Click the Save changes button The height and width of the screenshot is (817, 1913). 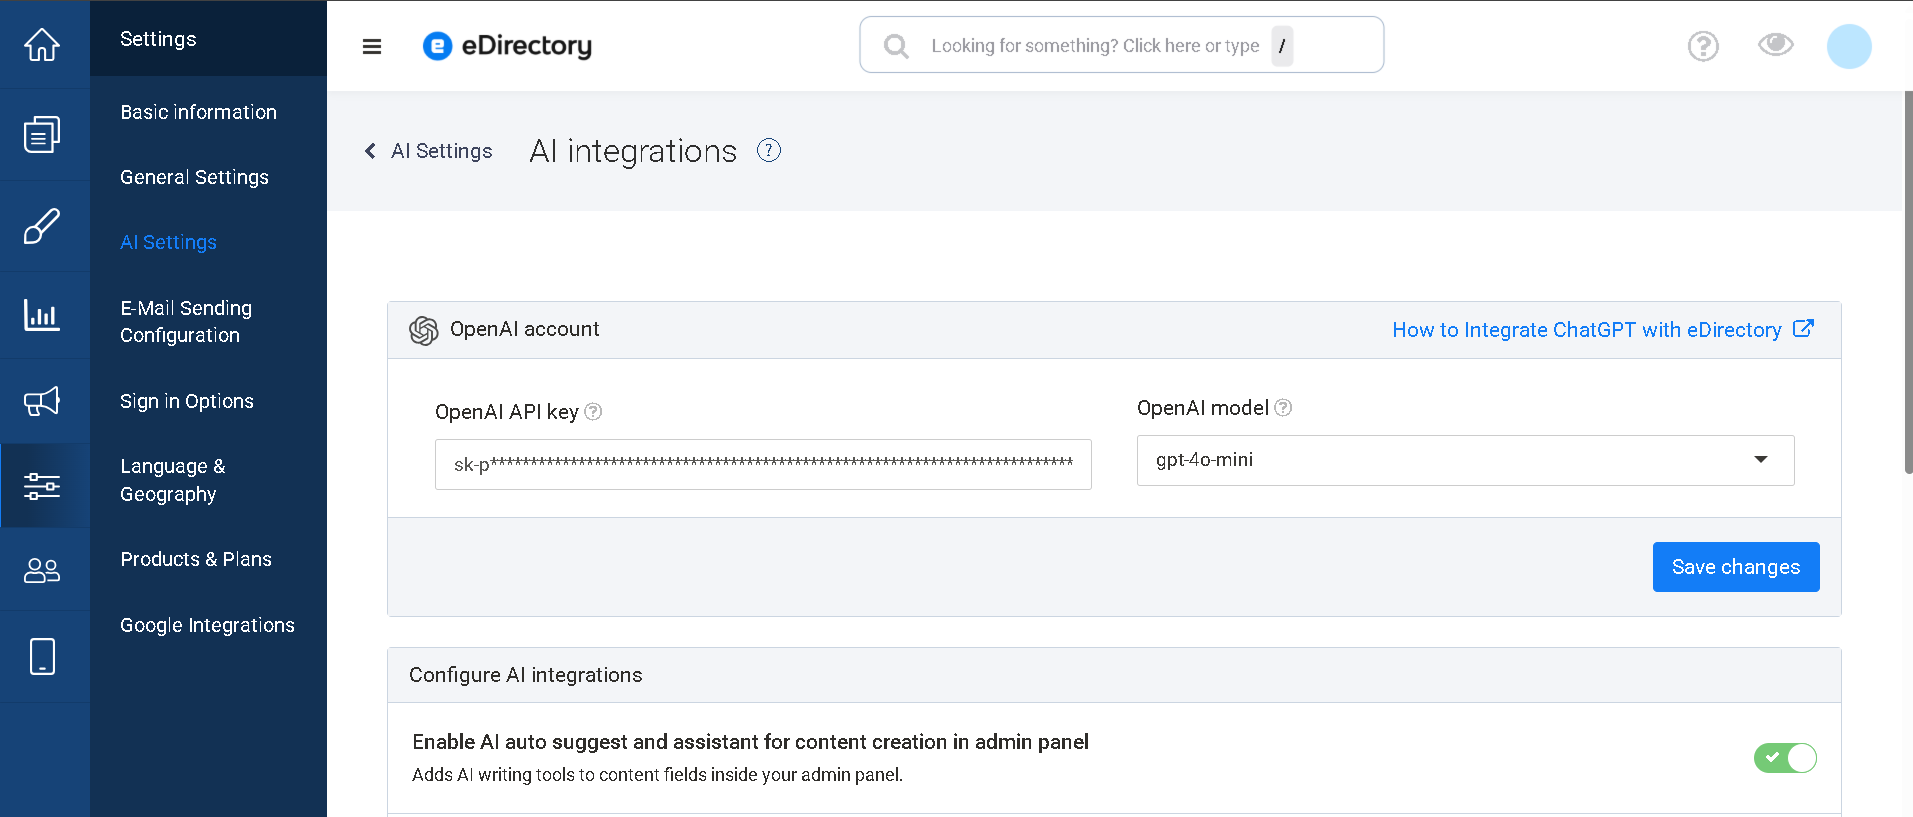pyautogui.click(x=1735, y=567)
